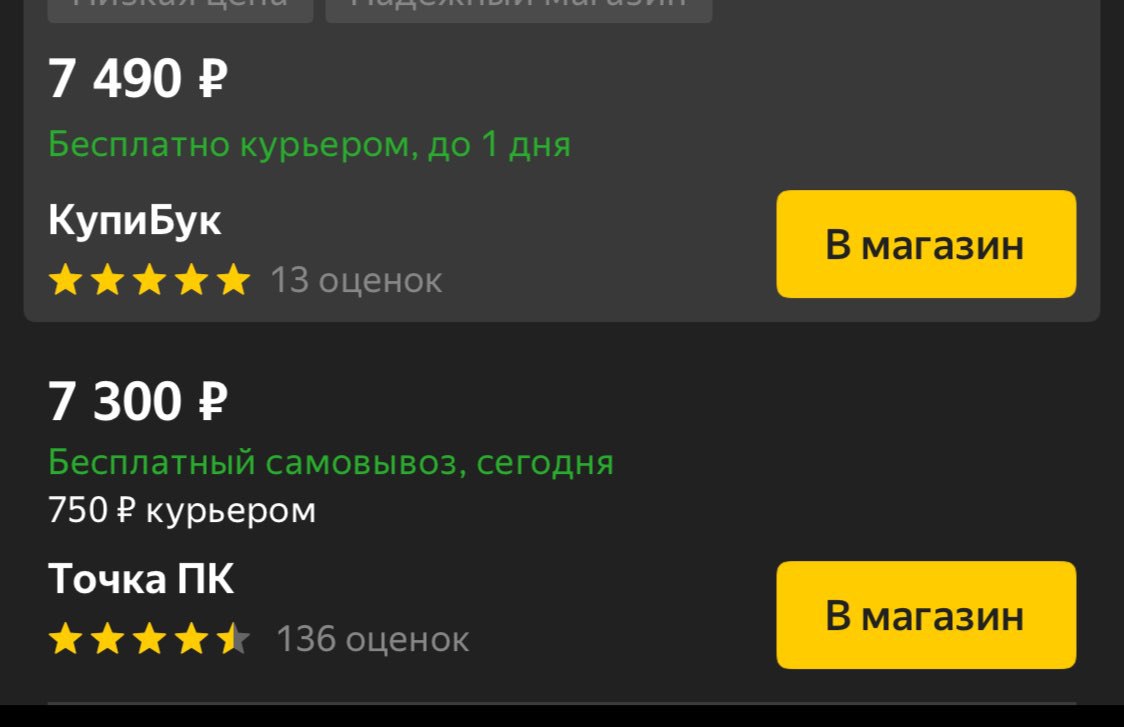View the 136 оценок reviews for Точка ПК
The height and width of the screenshot is (727, 1124).
coord(372,639)
